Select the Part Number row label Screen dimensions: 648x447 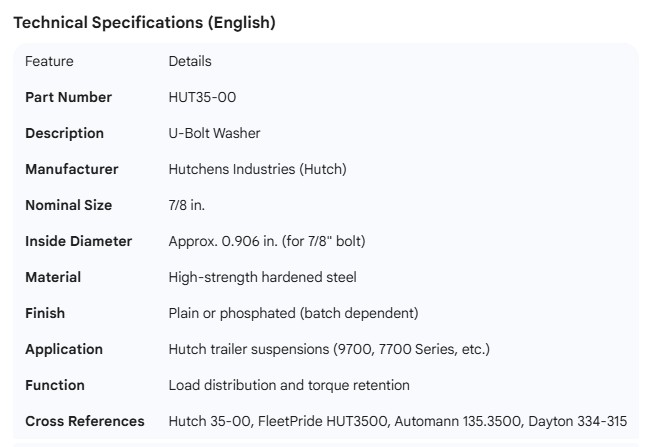68,97
